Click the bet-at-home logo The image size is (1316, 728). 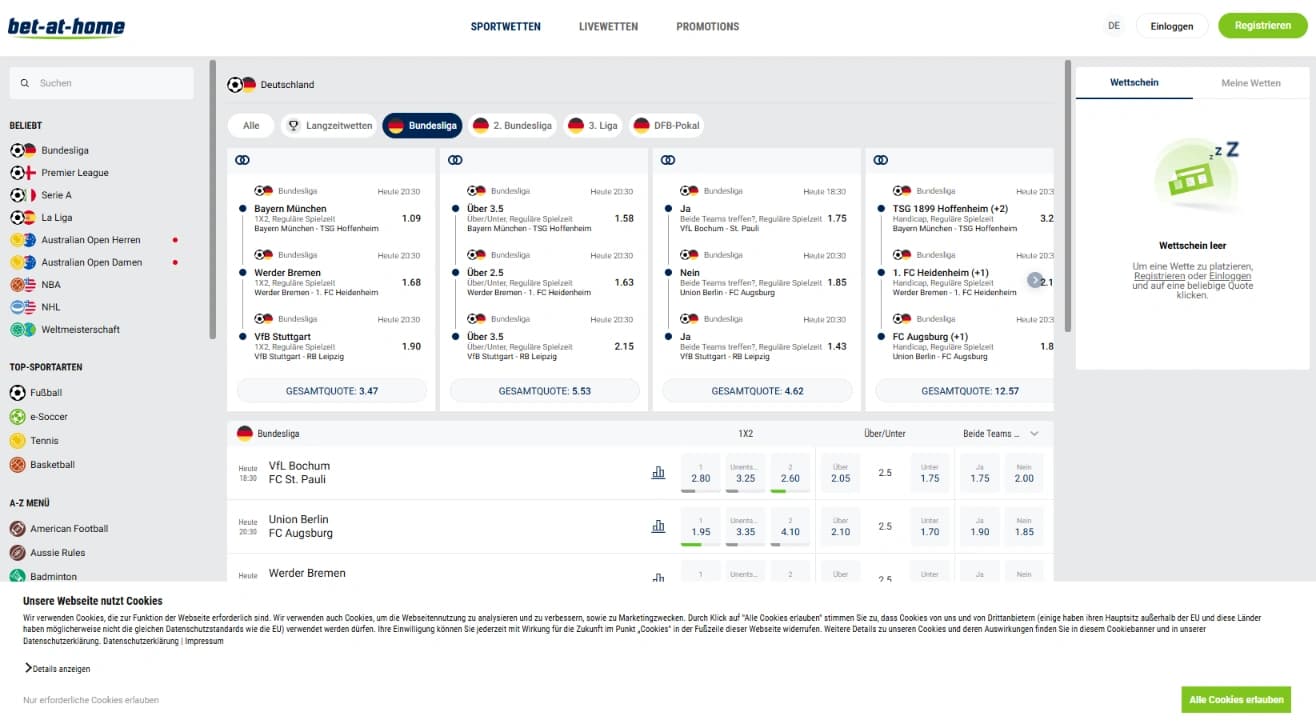[x=66, y=27]
